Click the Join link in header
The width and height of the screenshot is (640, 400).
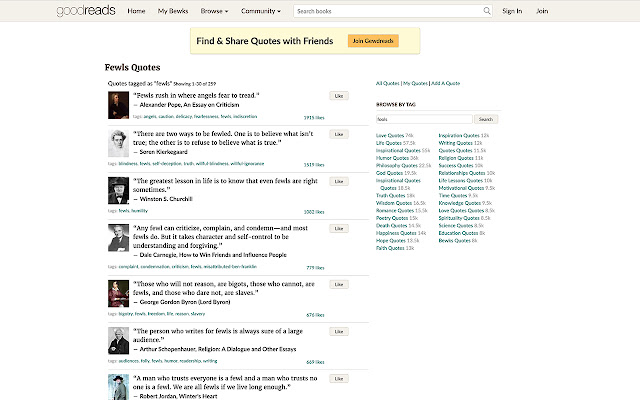[x=542, y=11]
